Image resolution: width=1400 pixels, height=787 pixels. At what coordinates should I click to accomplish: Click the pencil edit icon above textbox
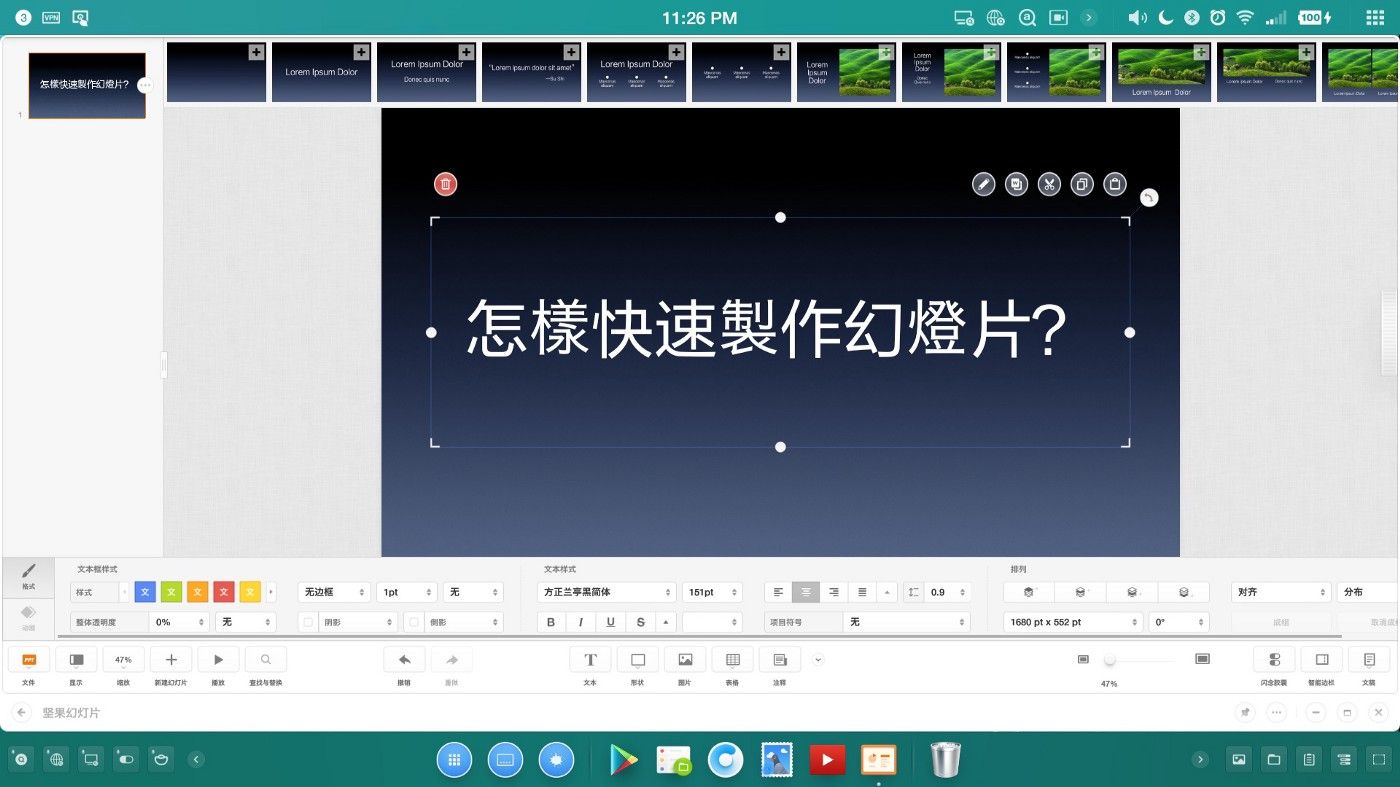984,184
